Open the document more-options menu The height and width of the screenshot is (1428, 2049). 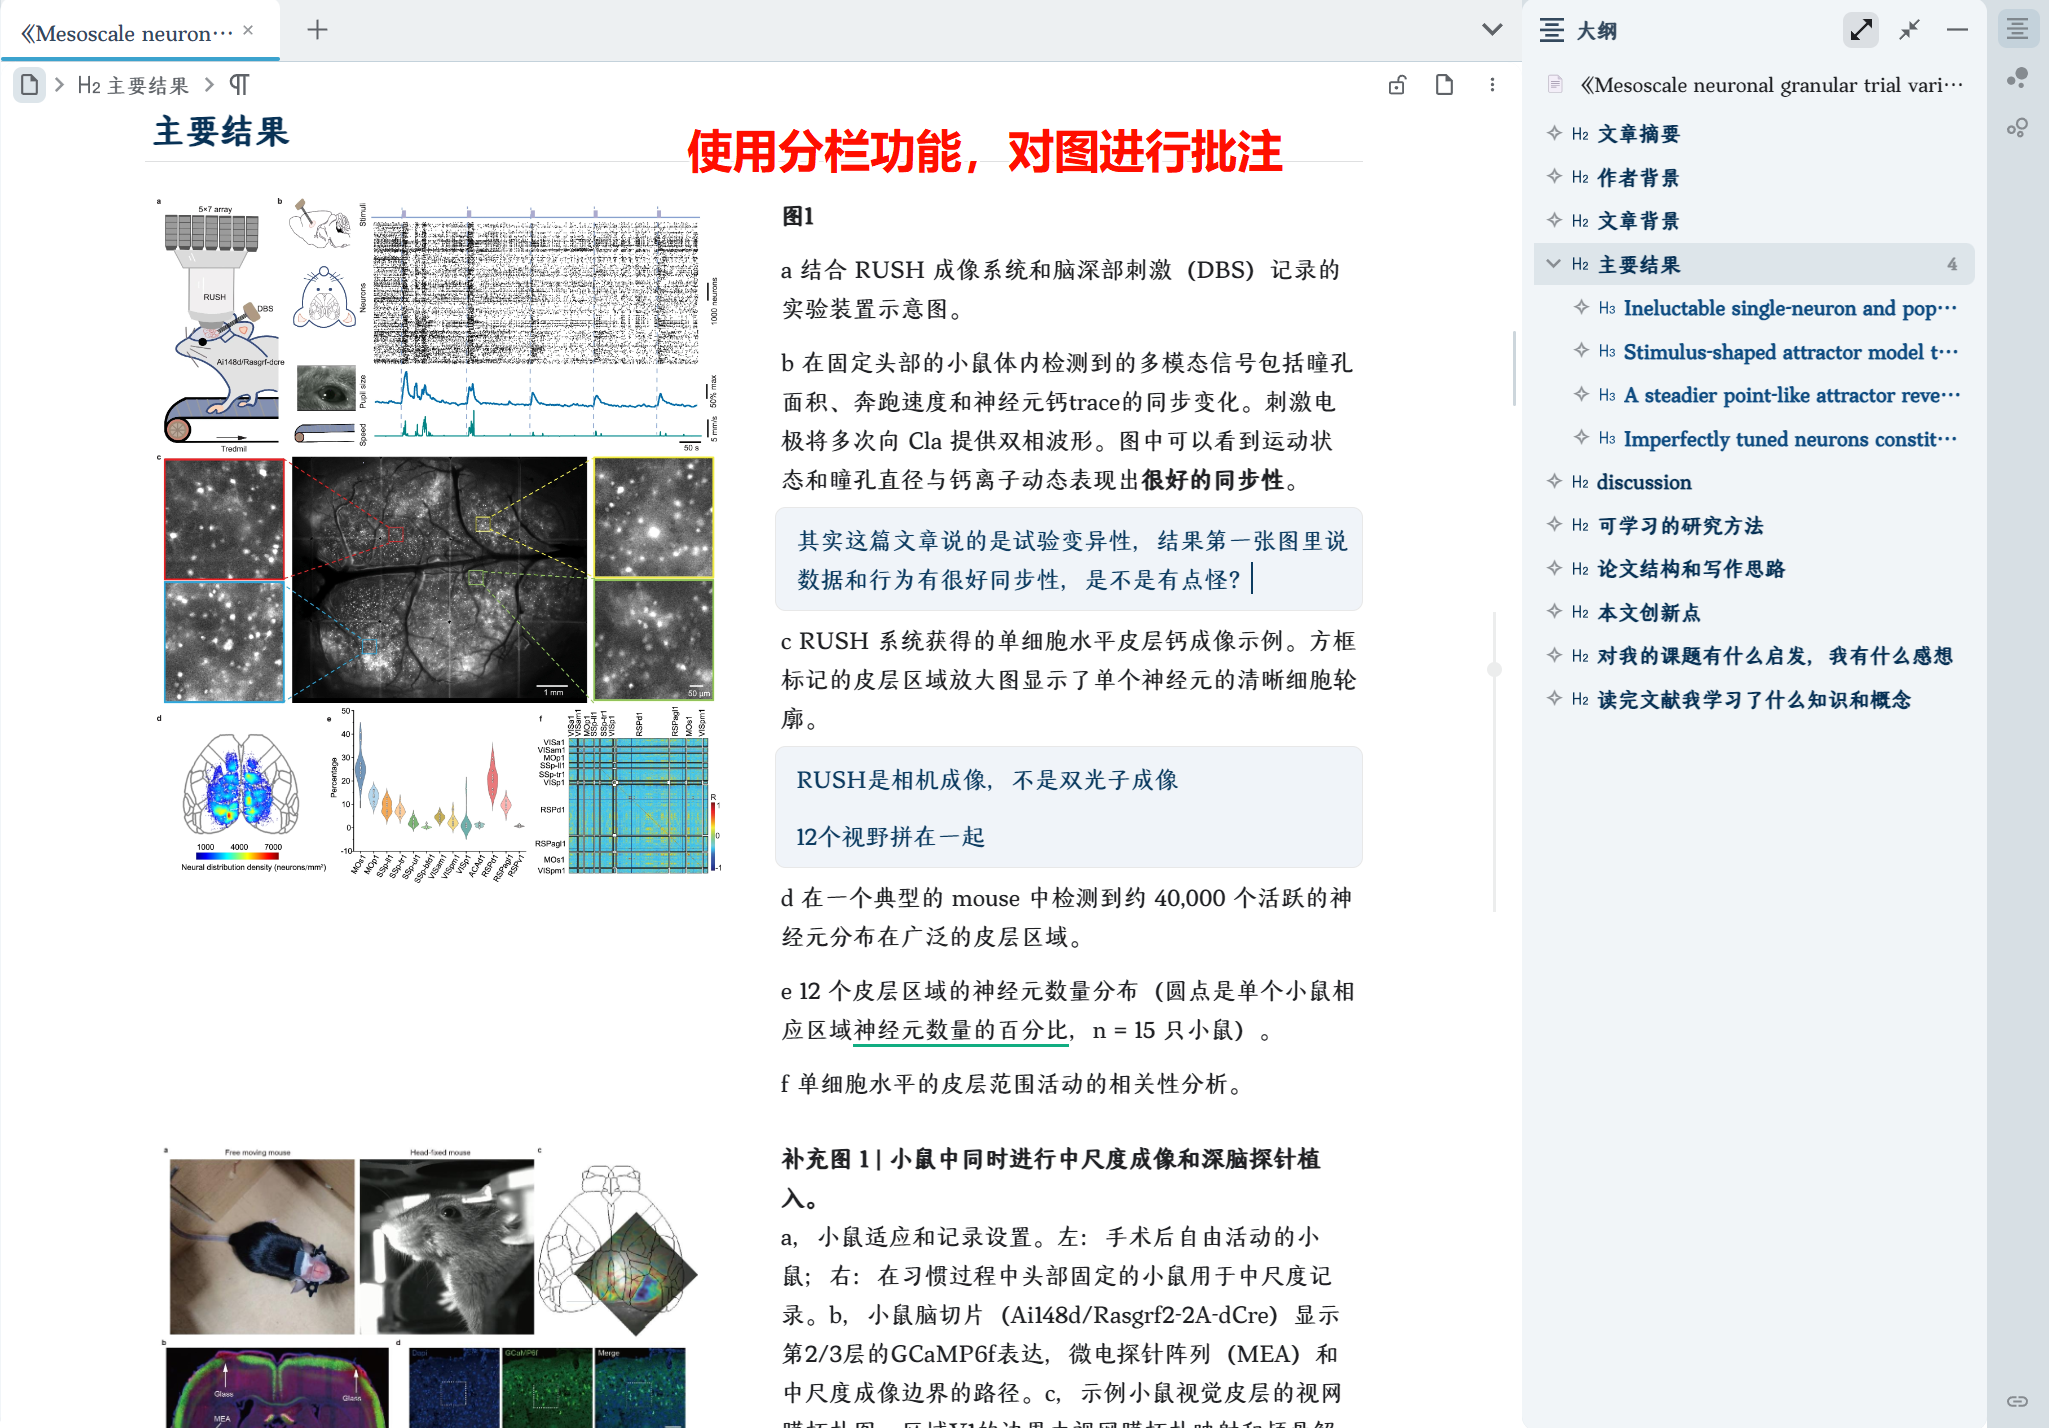(x=1492, y=85)
